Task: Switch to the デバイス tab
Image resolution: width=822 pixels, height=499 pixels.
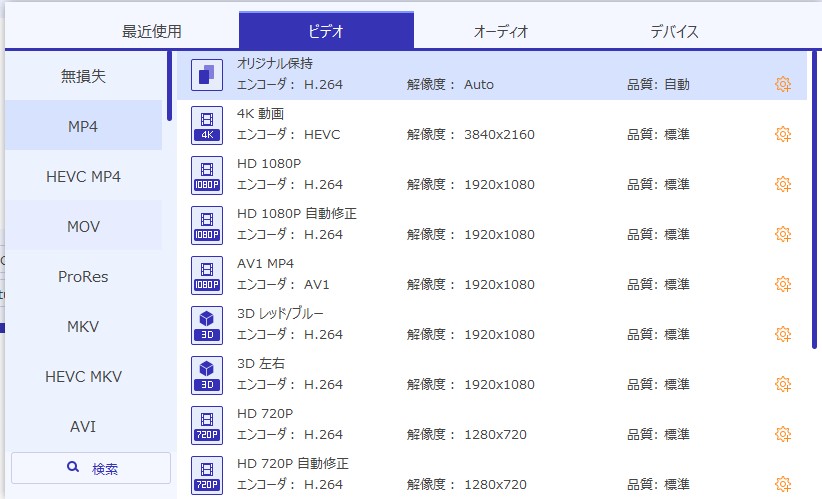Action: click(x=675, y=31)
